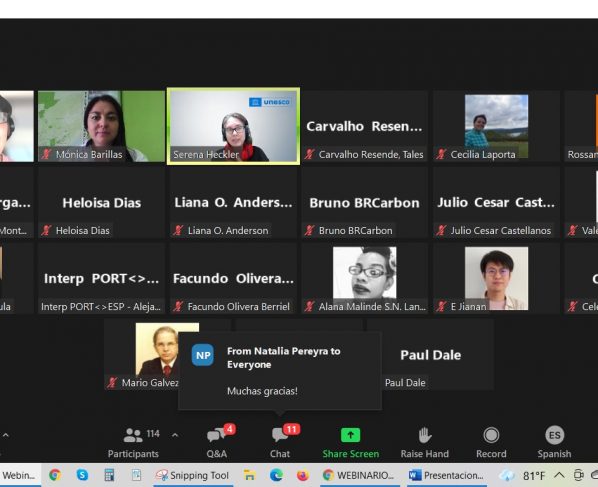The width and height of the screenshot is (598, 487).
Task: Open the Calculator from the taskbar
Action: pos(109,475)
